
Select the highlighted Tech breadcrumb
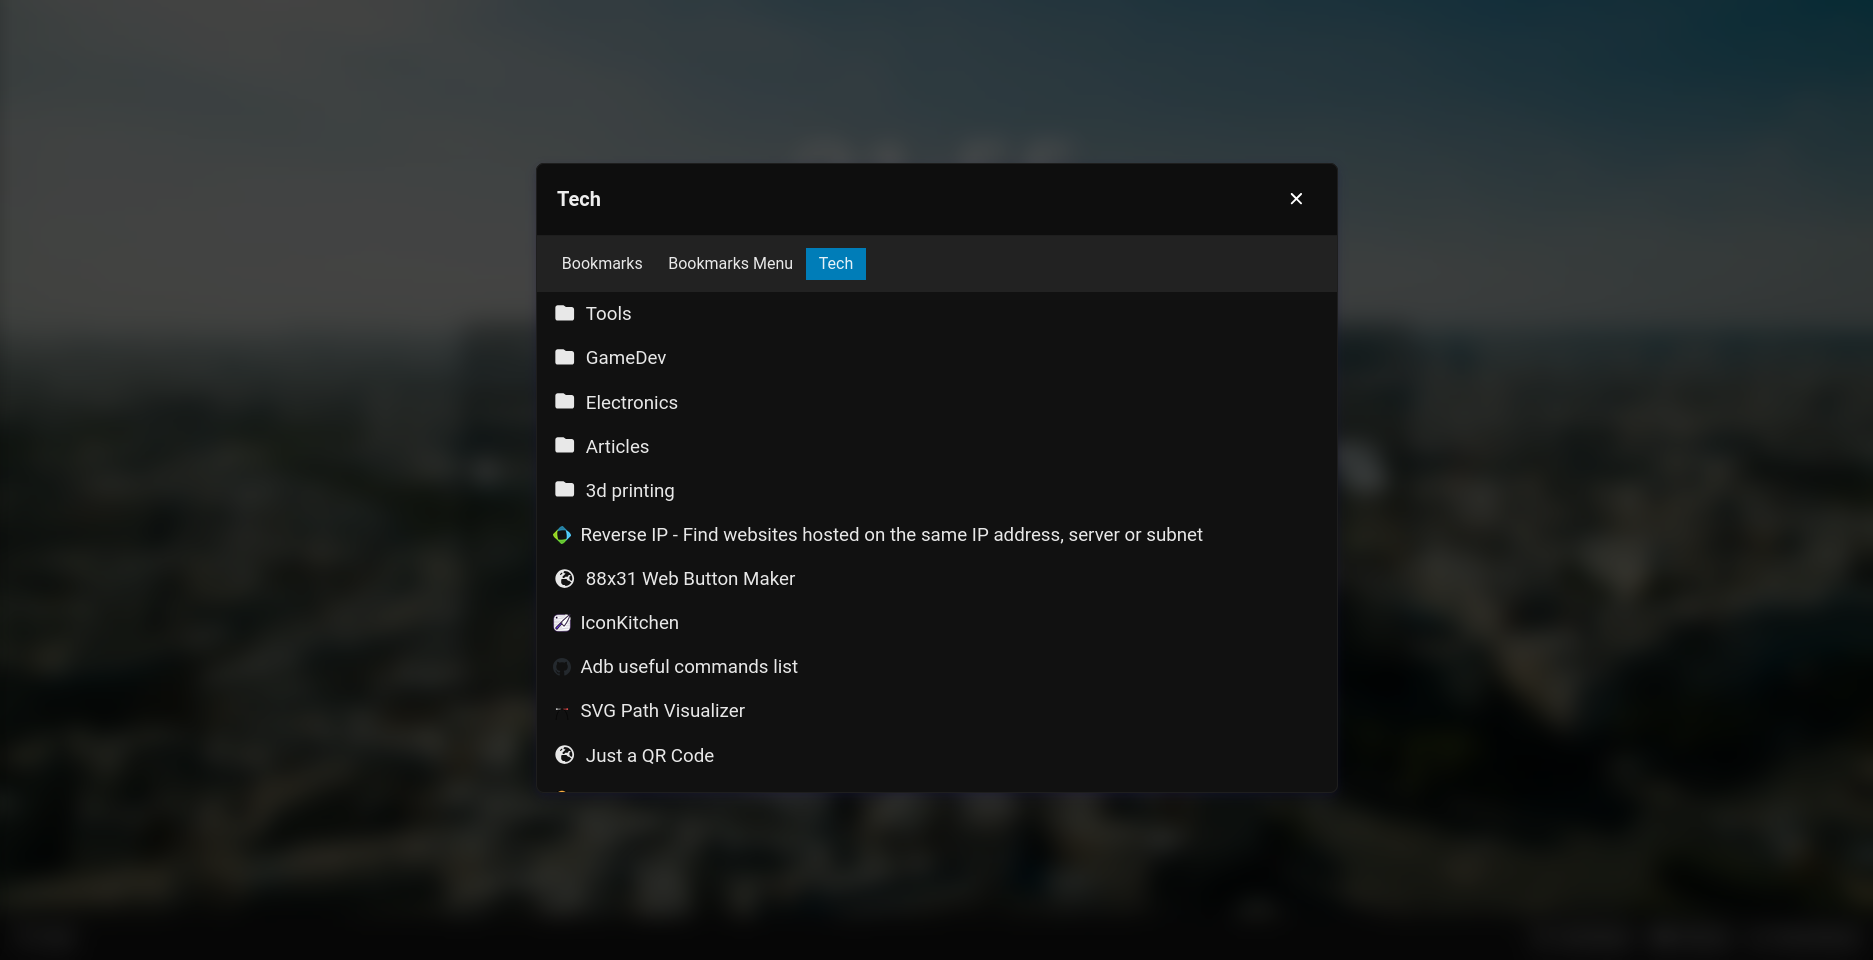click(x=836, y=264)
